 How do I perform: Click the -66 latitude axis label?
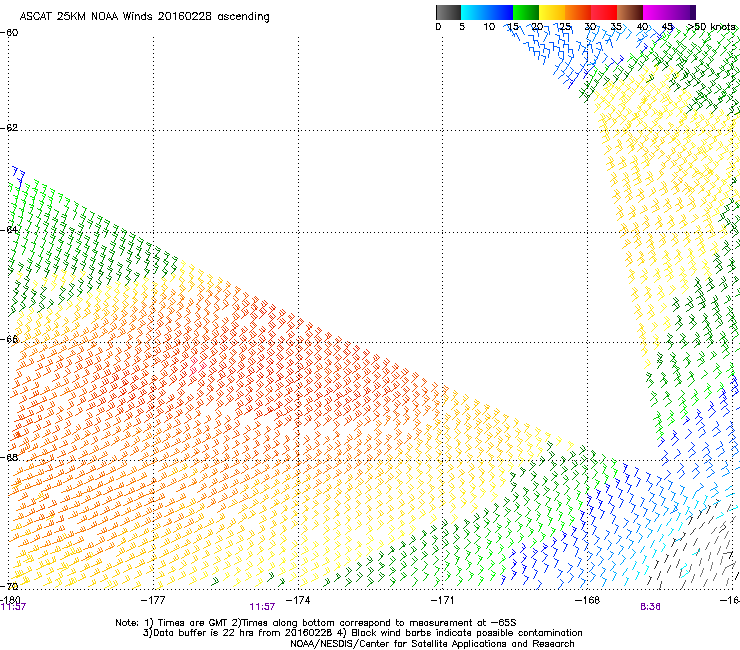[x=9, y=339]
